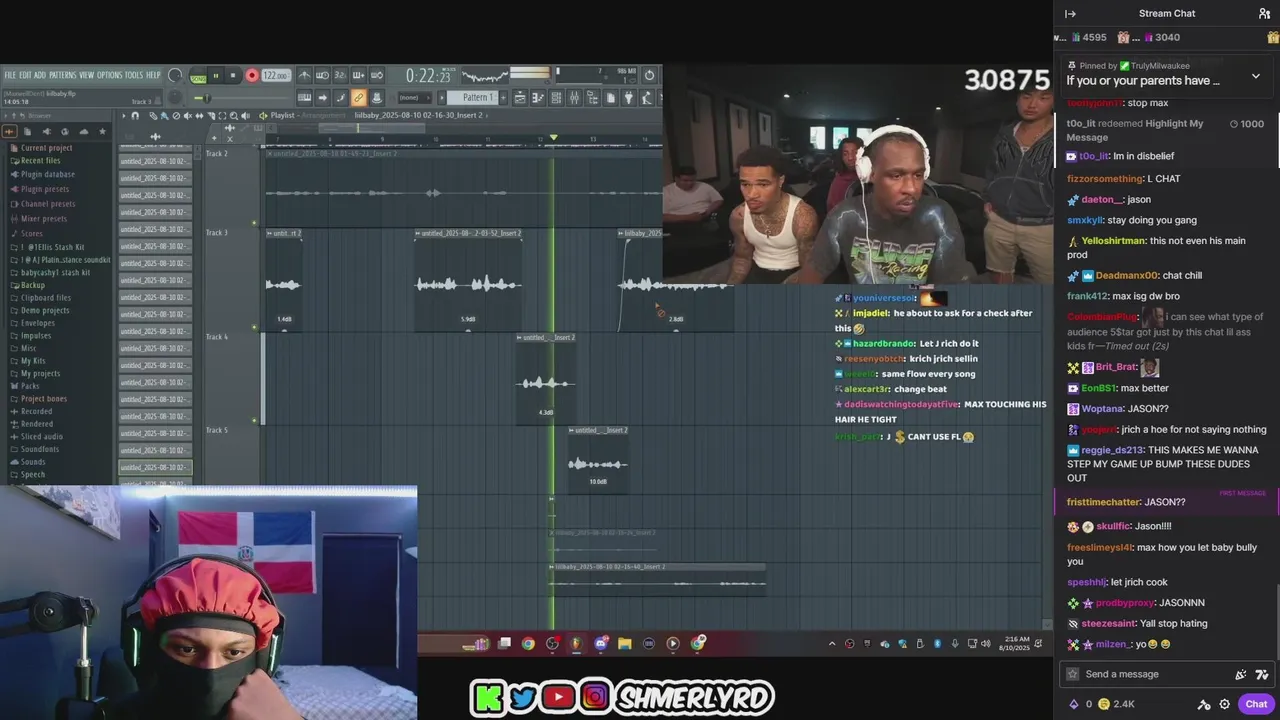Expand Mixer presets folder
1280x720 pixels.
pos(44,219)
